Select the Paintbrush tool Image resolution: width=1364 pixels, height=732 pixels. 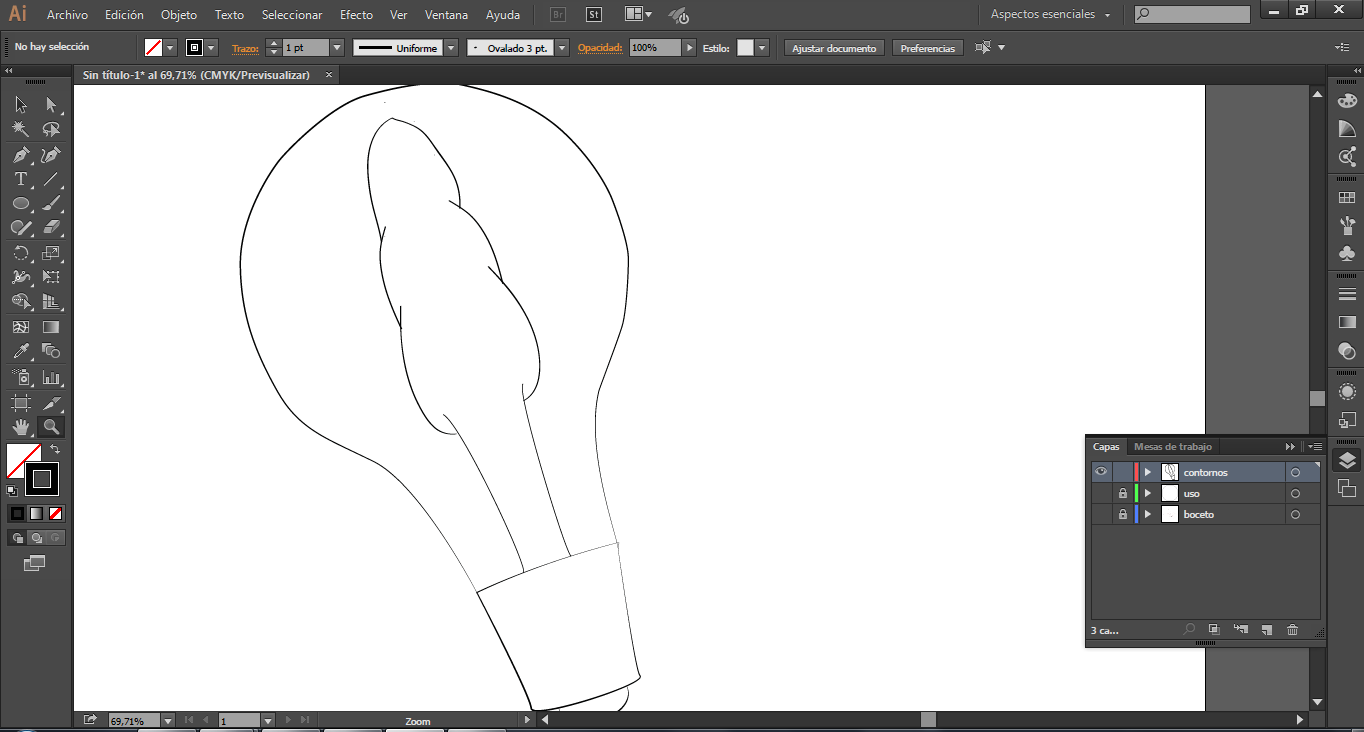(51, 204)
